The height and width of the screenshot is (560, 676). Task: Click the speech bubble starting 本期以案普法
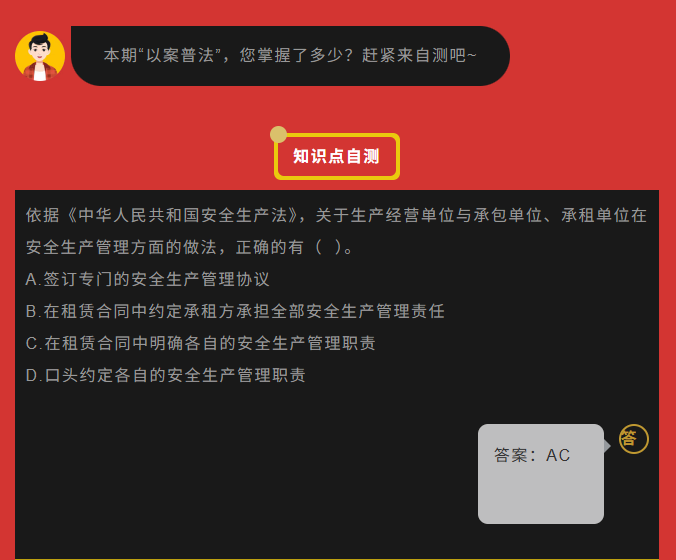pyautogui.click(x=290, y=56)
